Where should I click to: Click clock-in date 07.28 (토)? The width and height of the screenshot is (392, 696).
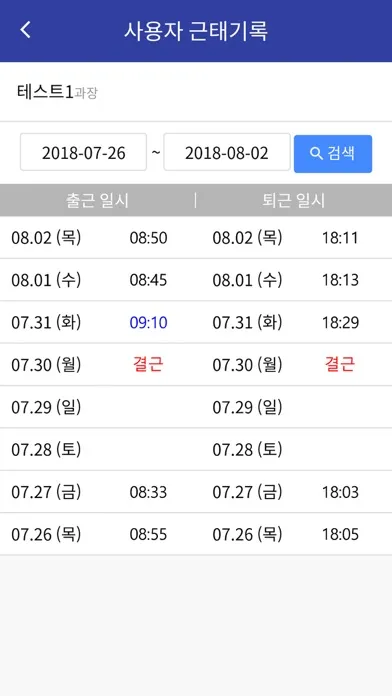46,449
